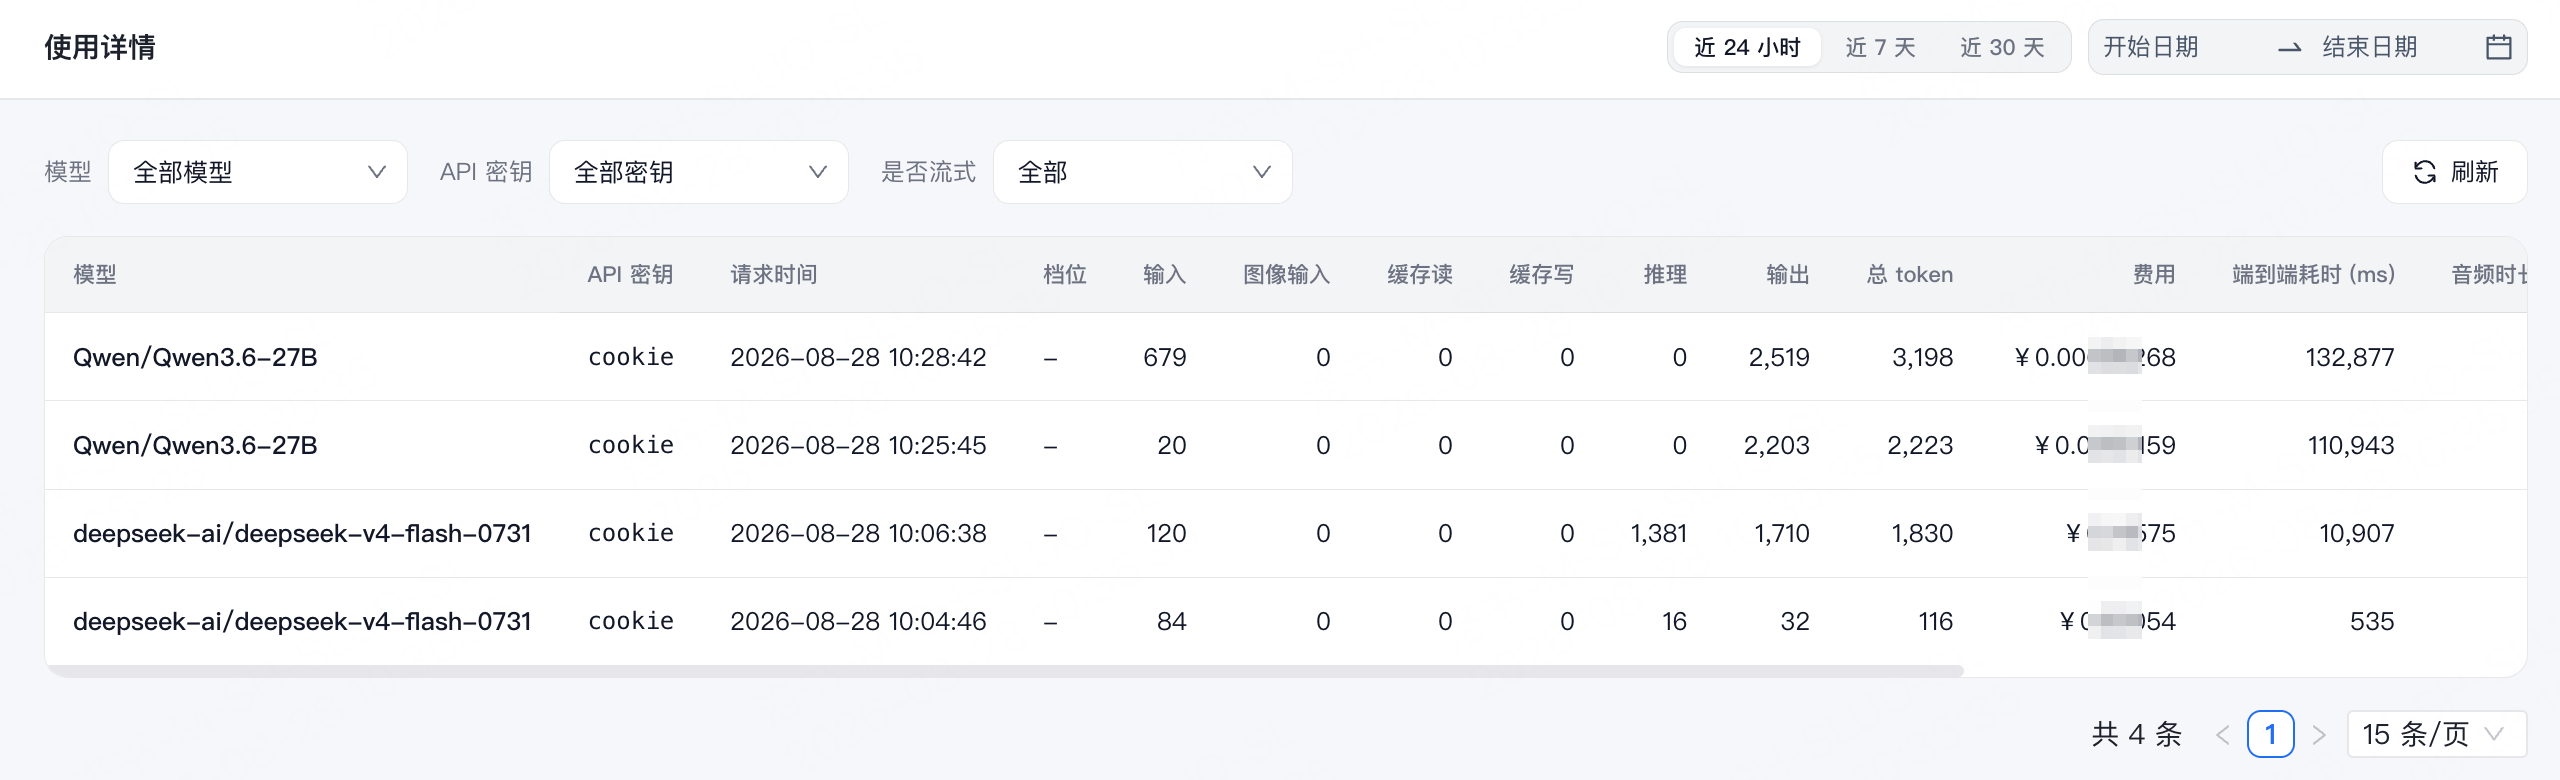
Task: Open the 15 条/页 page size dropdown
Action: (2436, 734)
